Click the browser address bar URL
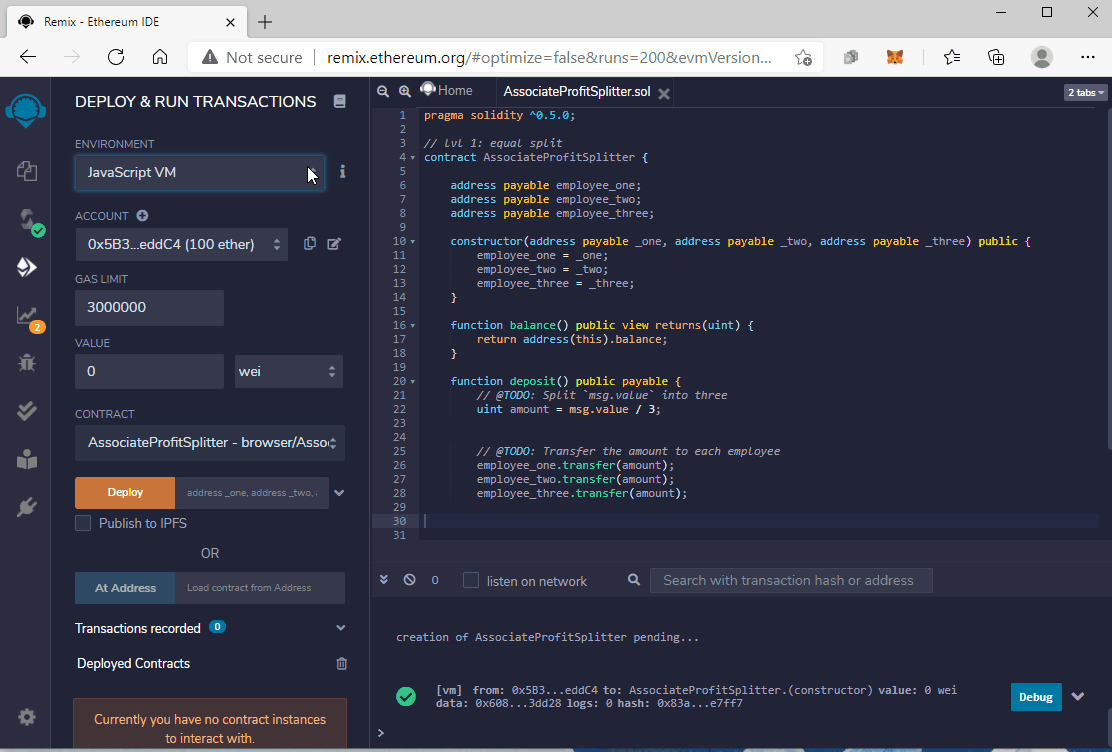Image resolution: width=1112 pixels, height=752 pixels. tap(549, 57)
